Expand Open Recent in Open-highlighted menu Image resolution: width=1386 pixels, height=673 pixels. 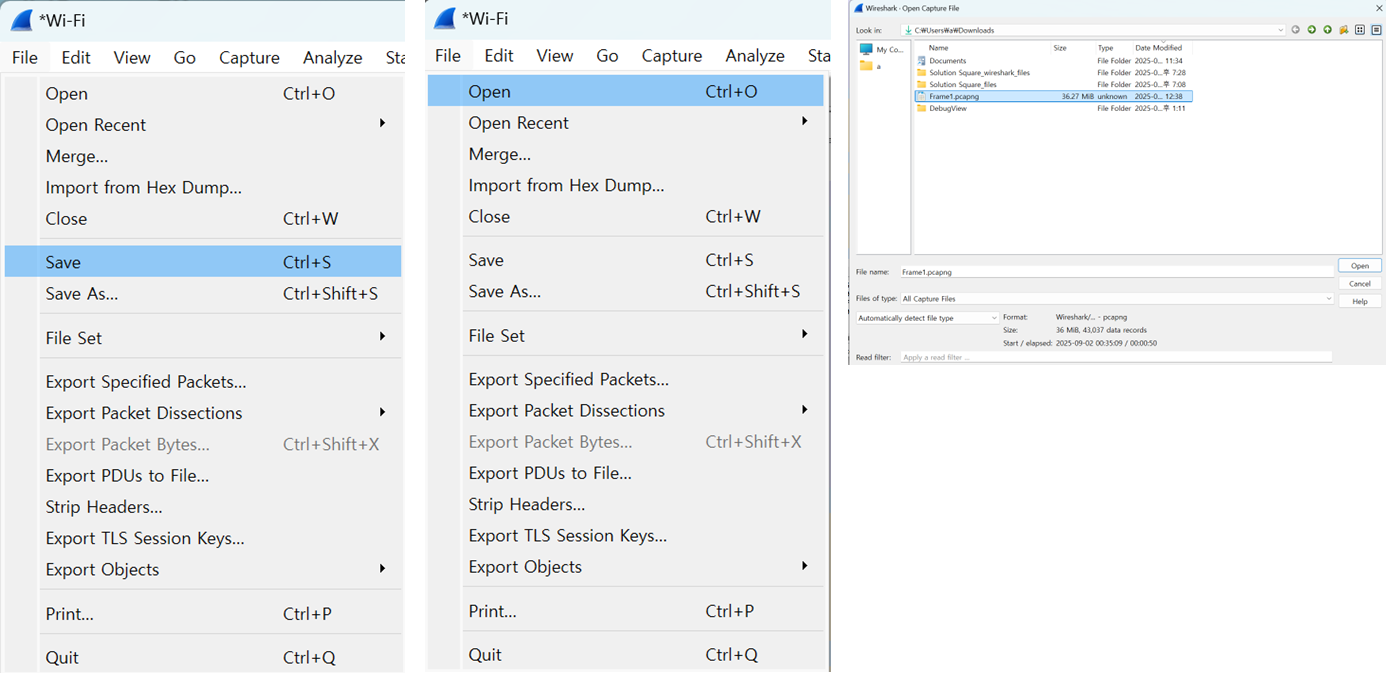[x=804, y=122]
